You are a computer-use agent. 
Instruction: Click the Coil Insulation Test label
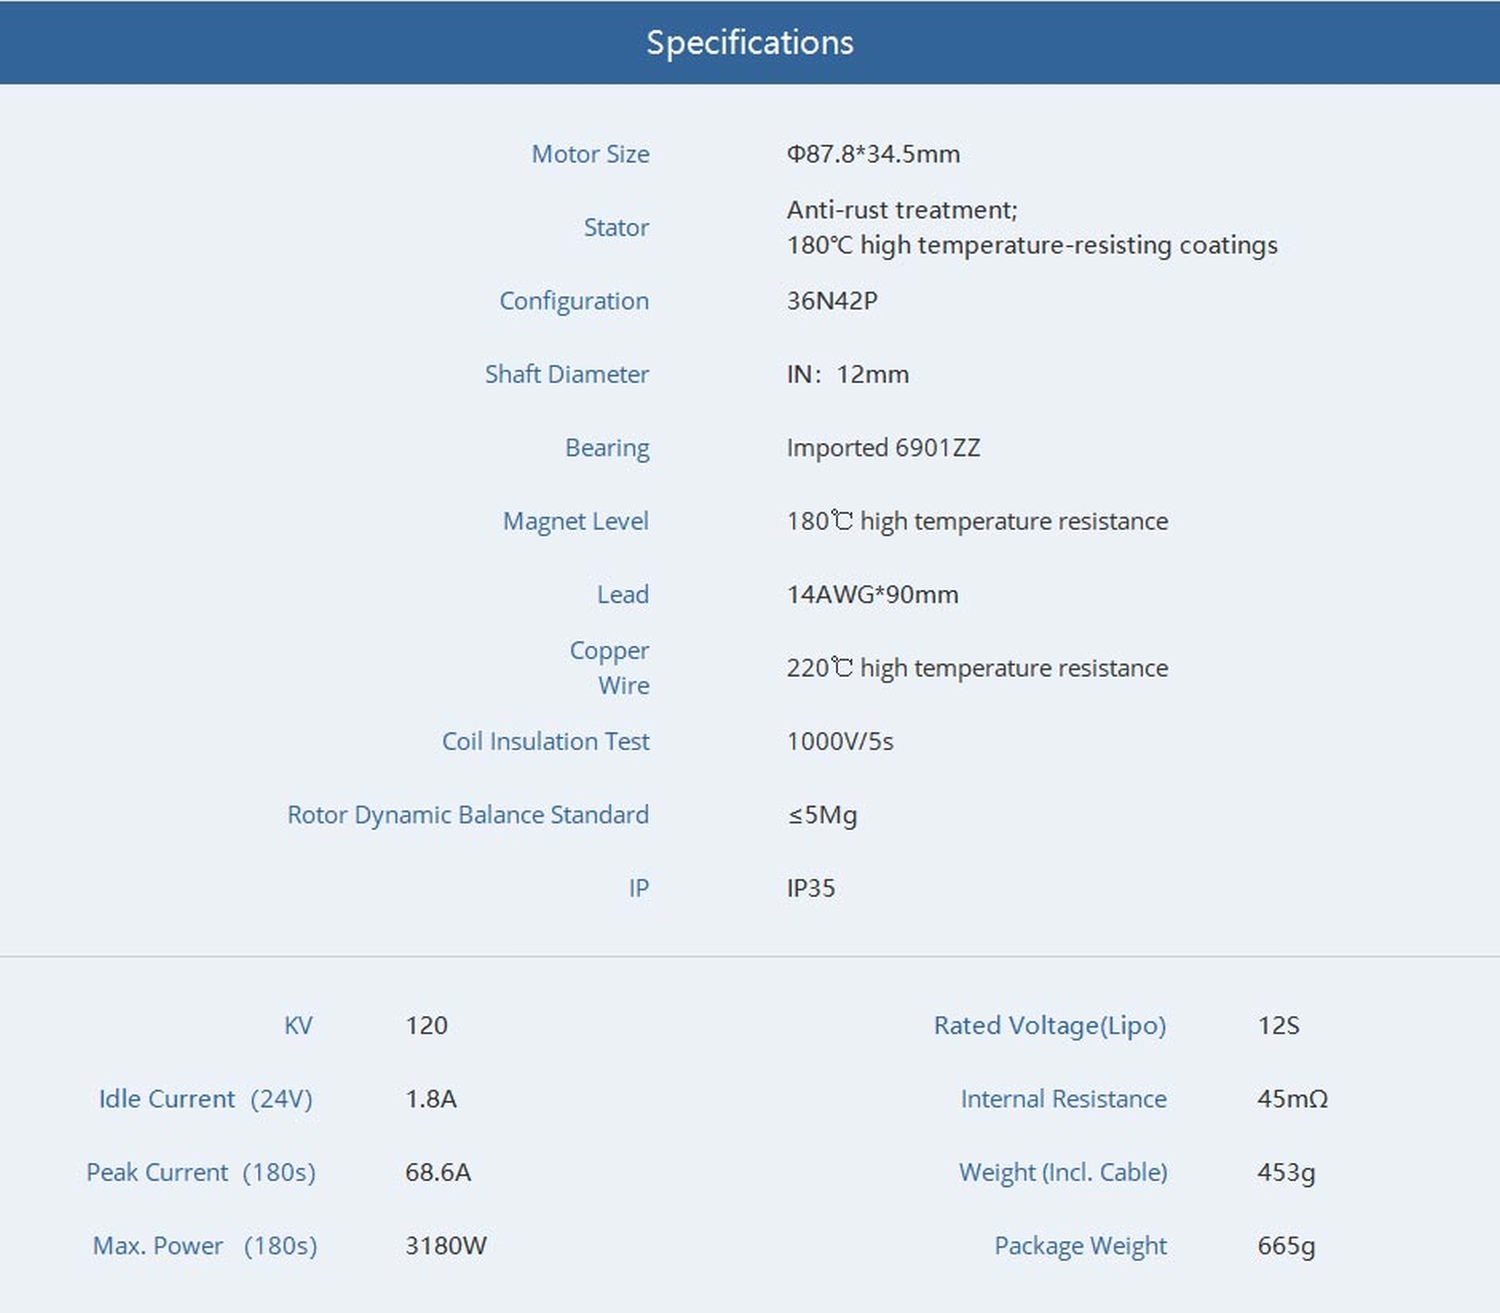coord(545,741)
